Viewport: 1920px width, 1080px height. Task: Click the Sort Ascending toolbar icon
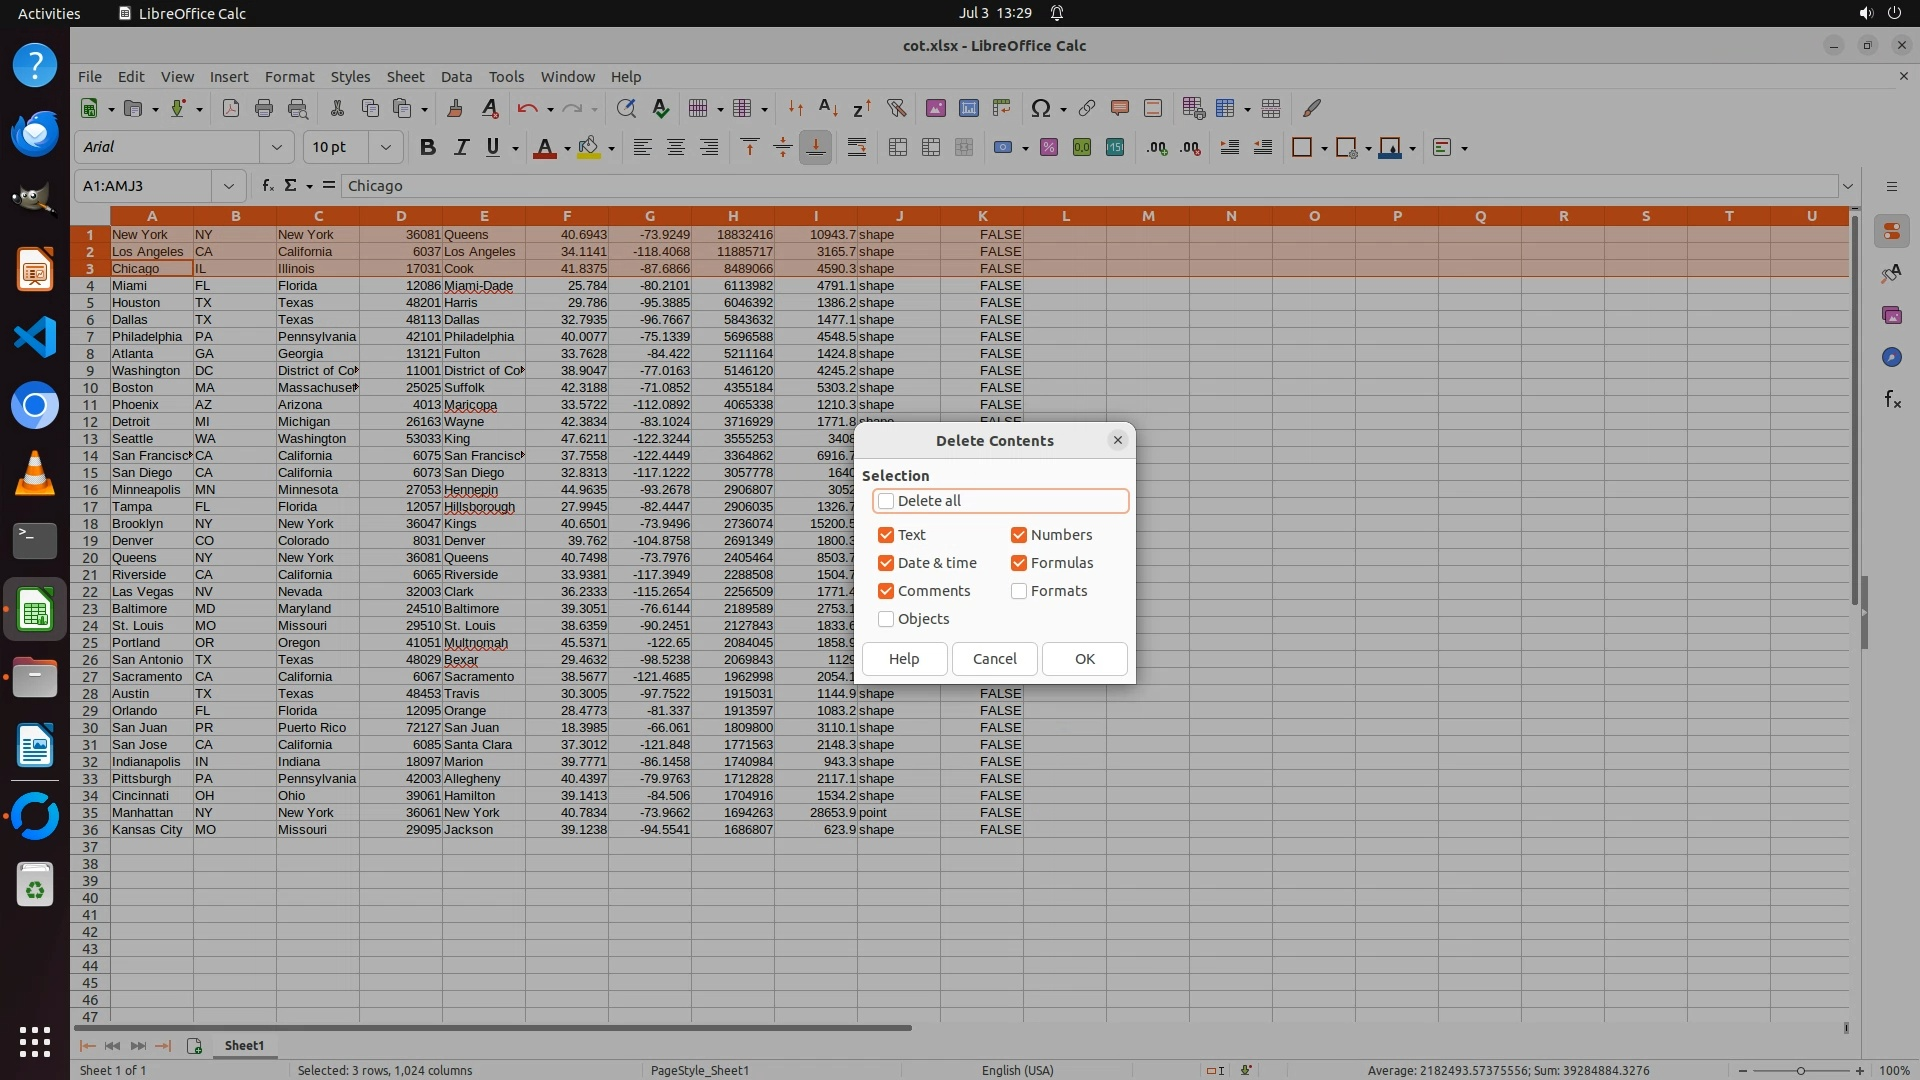coord(828,108)
